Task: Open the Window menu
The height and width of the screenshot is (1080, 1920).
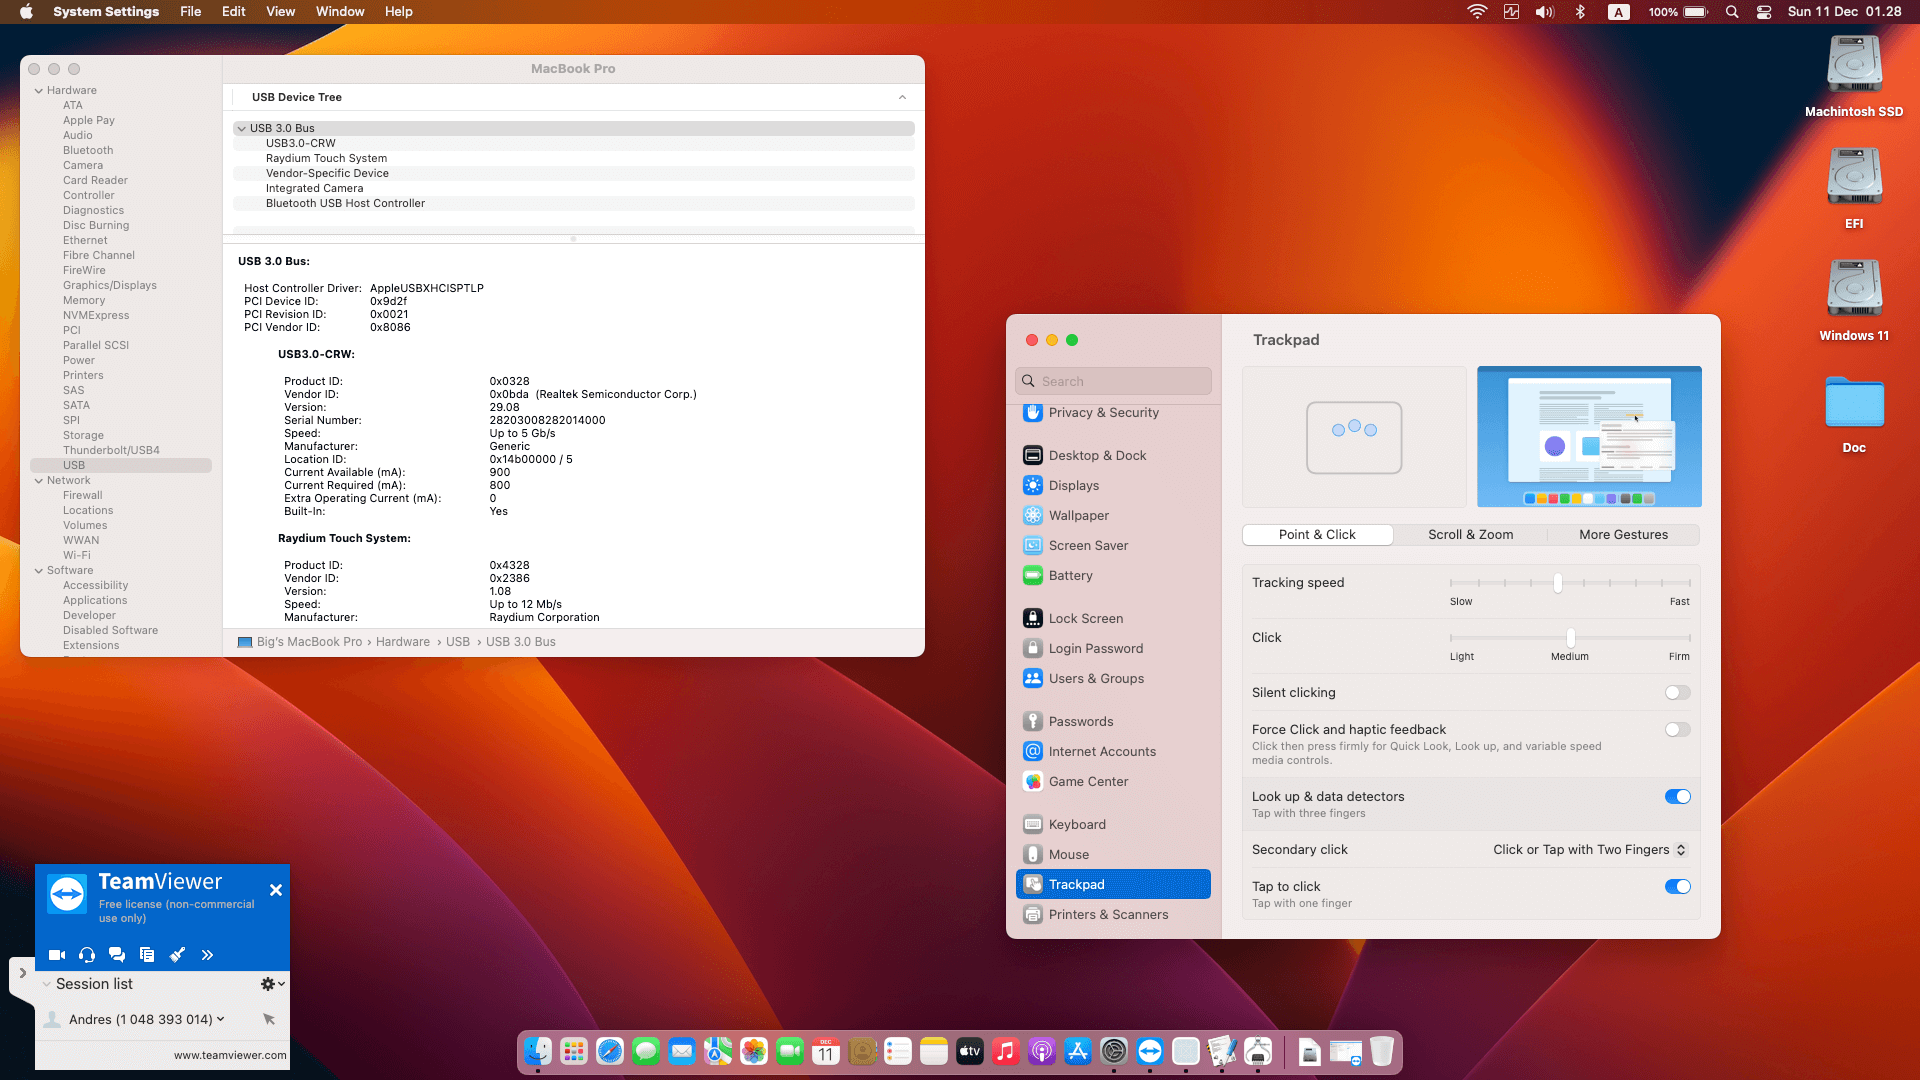Action: pos(340,12)
